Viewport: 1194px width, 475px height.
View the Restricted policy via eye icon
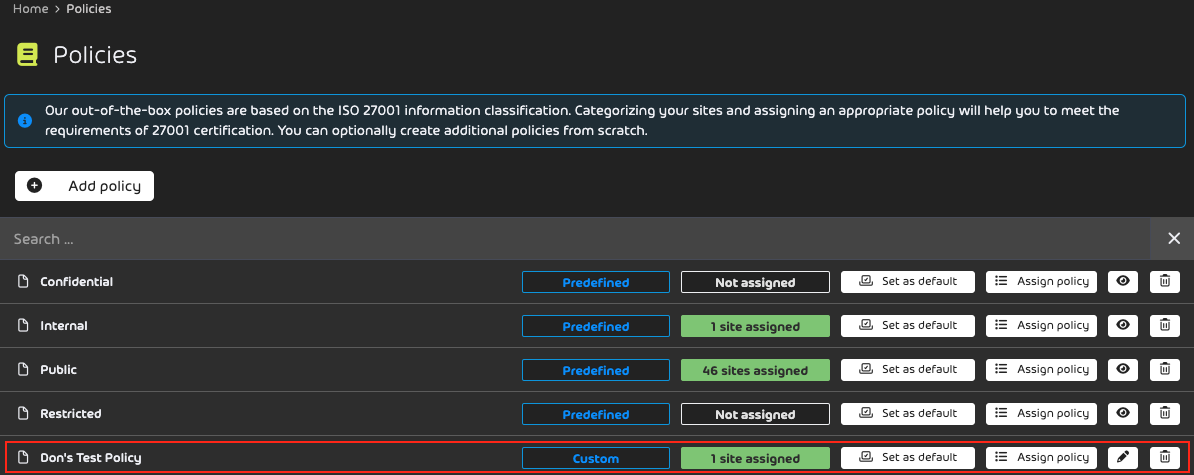[x=1122, y=414]
